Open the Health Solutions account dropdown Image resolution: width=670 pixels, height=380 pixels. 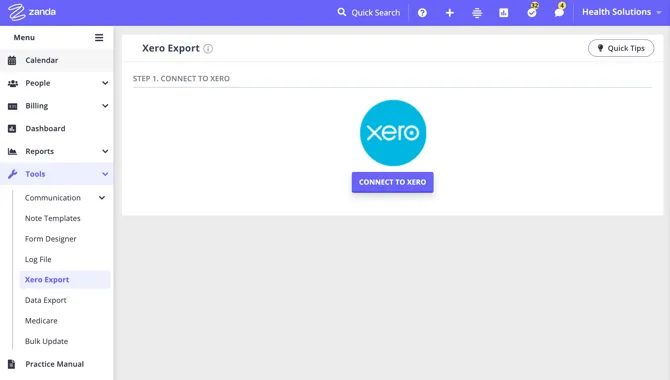622,12
